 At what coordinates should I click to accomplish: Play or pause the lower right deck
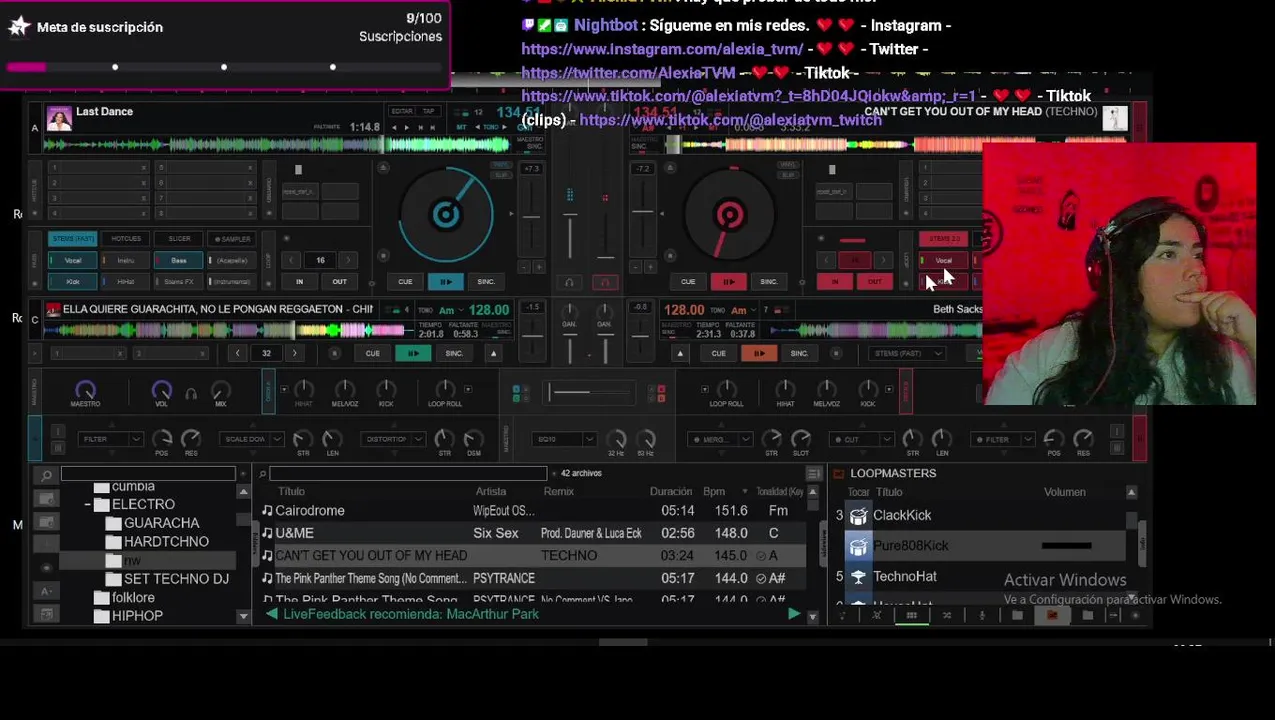tap(759, 353)
